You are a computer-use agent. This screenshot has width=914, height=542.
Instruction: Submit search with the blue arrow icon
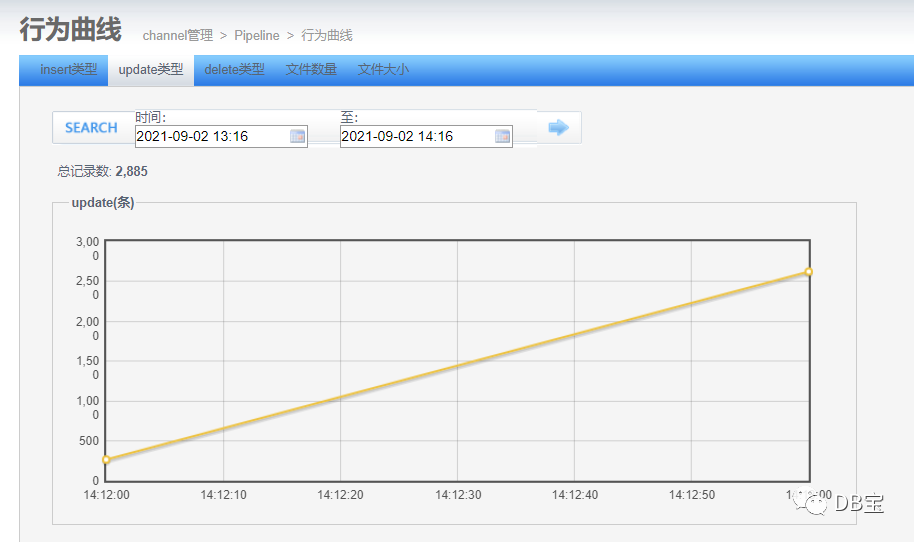point(558,128)
